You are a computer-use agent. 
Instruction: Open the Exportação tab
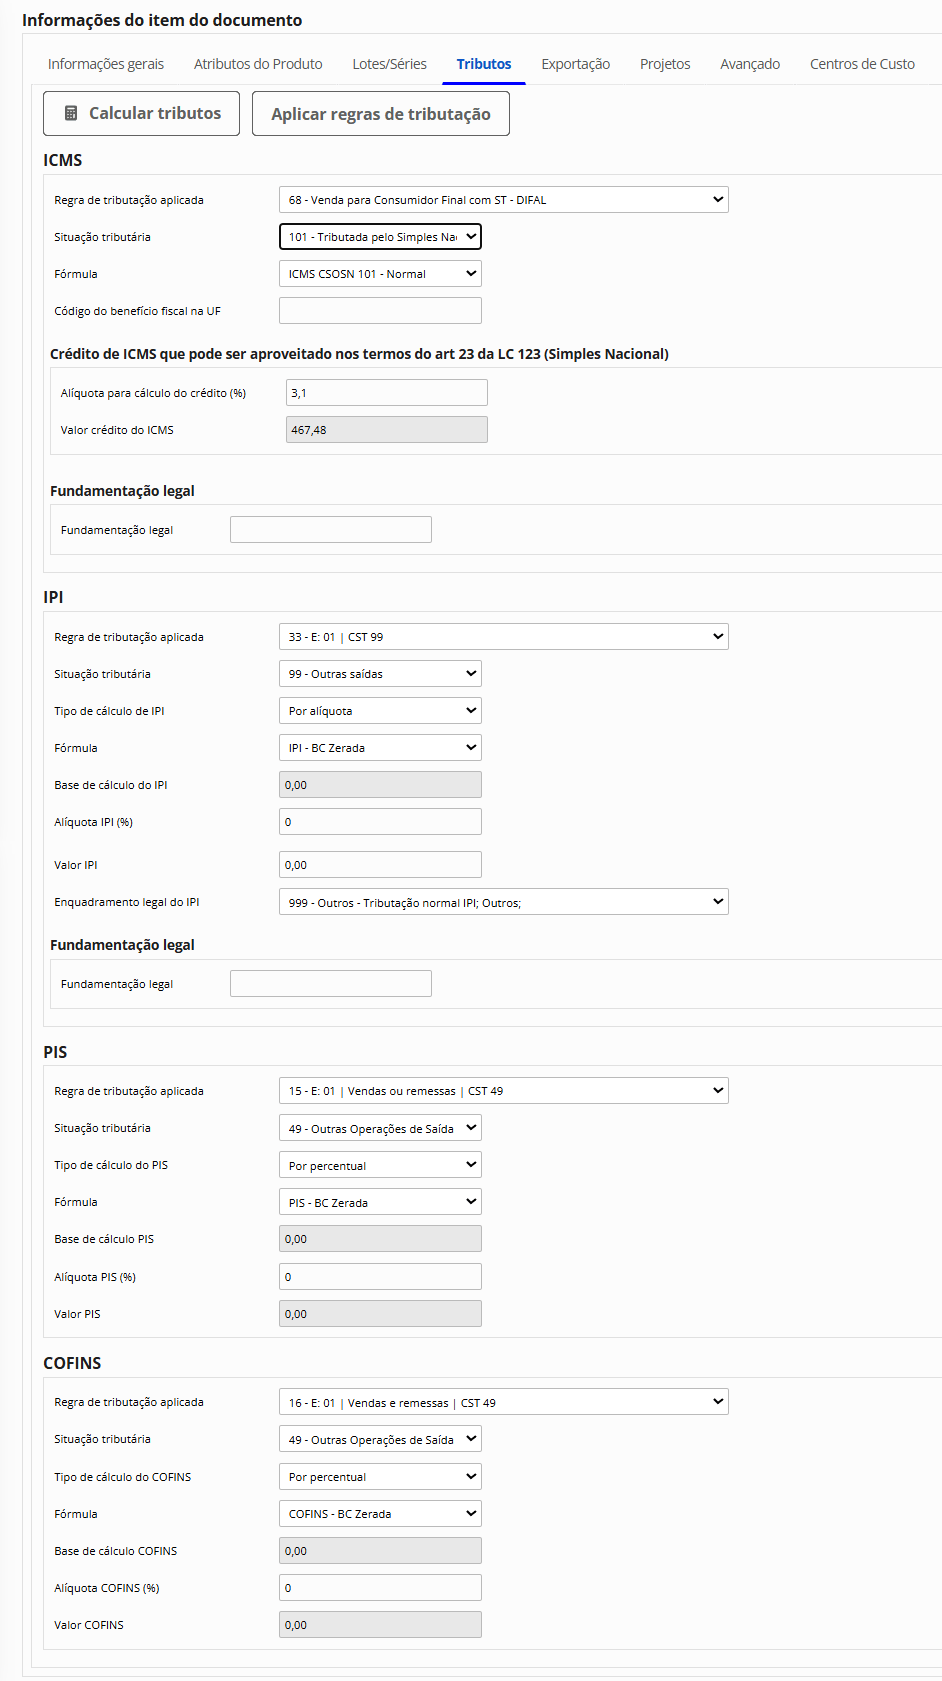[x=575, y=64]
